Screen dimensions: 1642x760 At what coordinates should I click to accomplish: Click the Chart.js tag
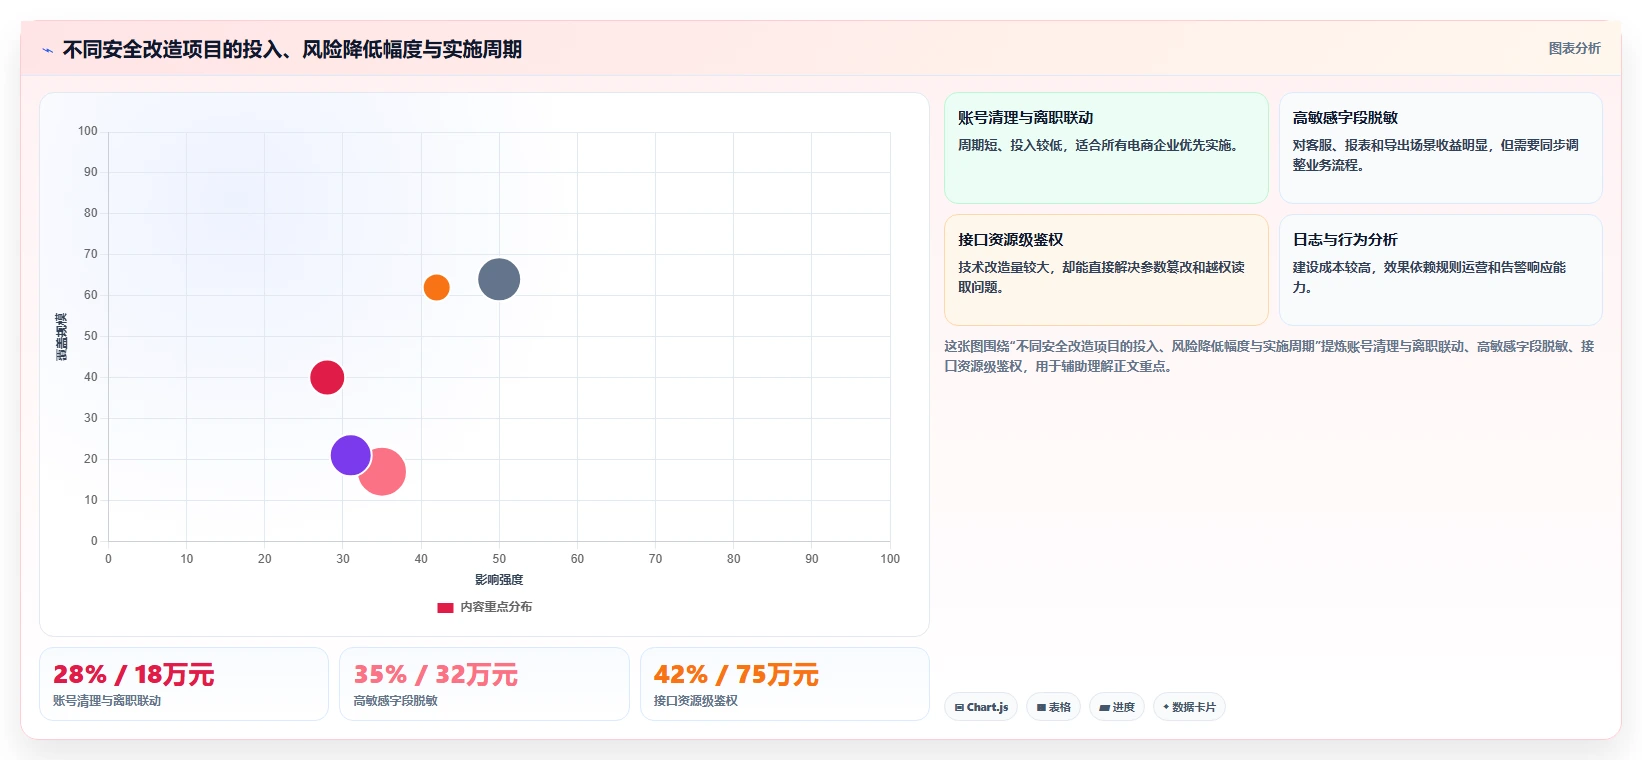pos(981,707)
